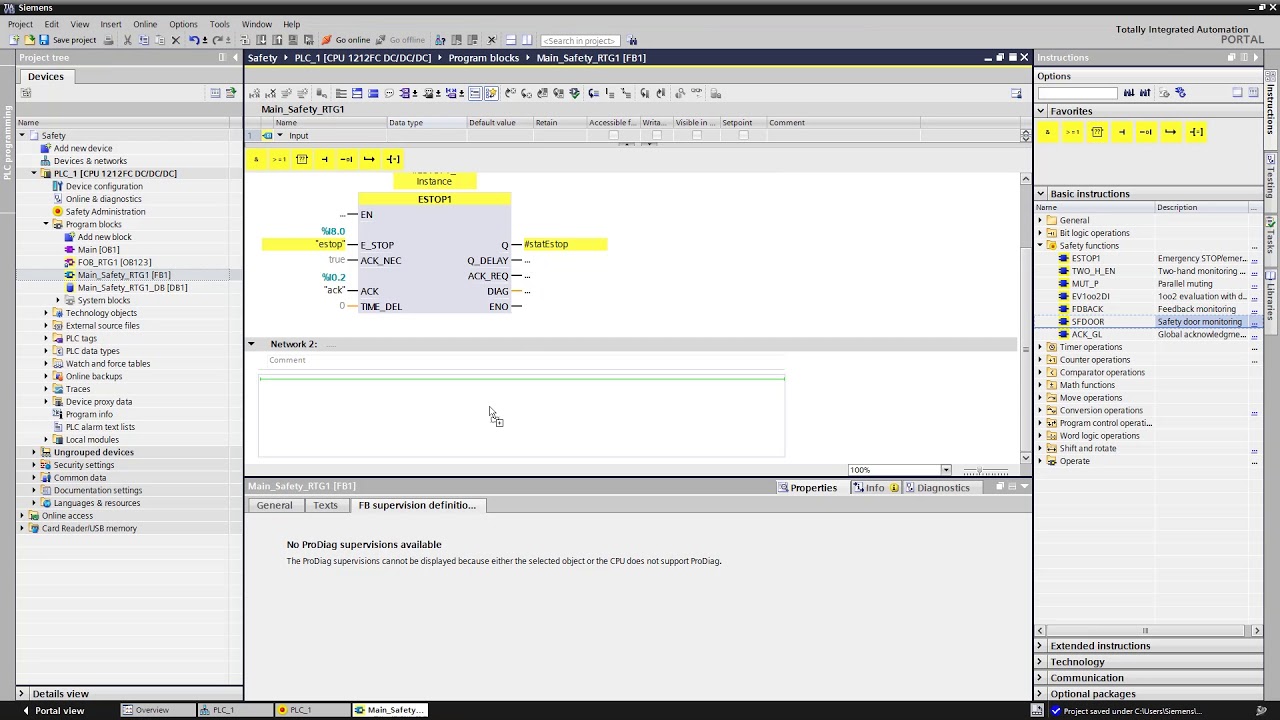
Task: Open the Overview taskbar button
Action: click(158, 710)
